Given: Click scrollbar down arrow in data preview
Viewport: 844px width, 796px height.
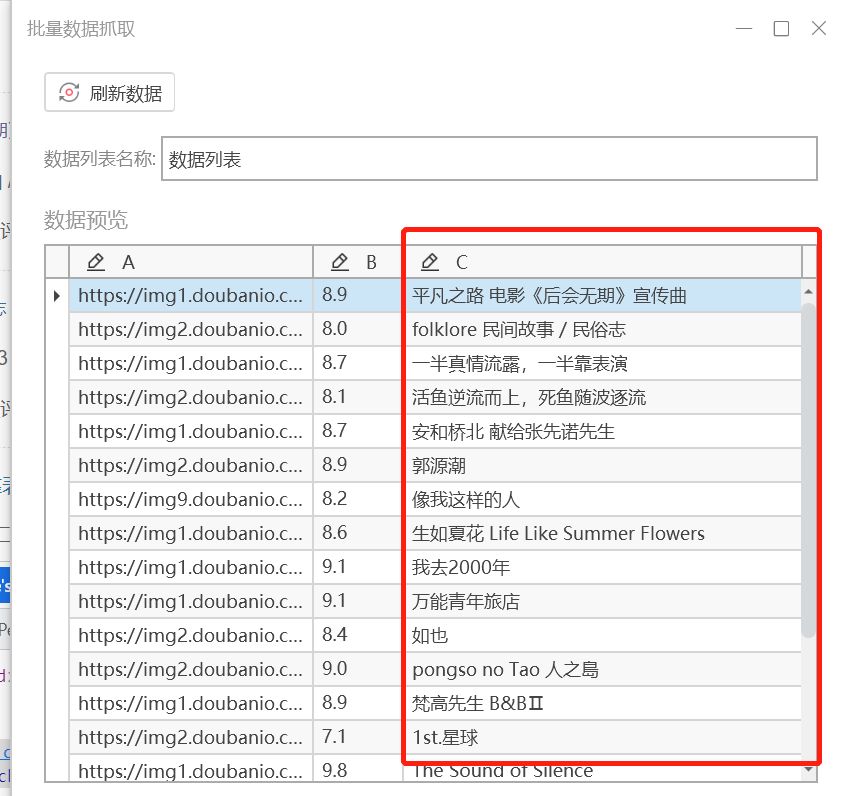Looking at the screenshot, I should click(808, 770).
